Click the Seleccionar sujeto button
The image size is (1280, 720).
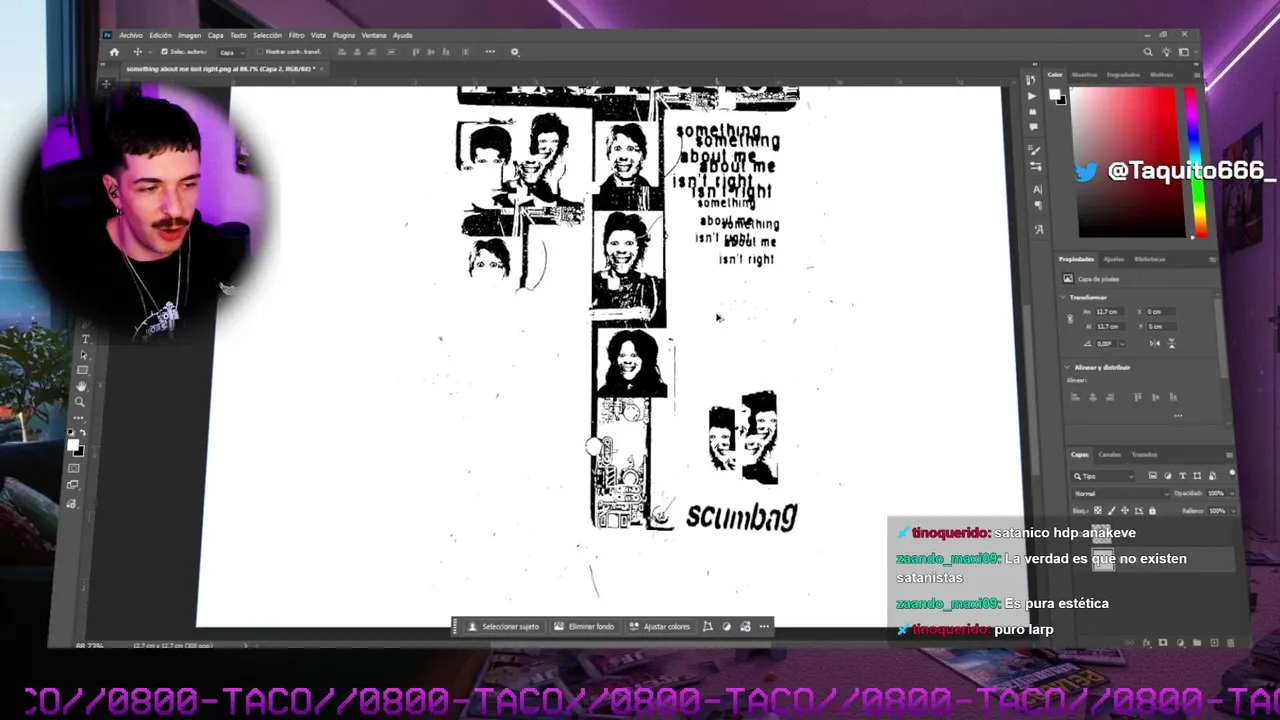503,627
